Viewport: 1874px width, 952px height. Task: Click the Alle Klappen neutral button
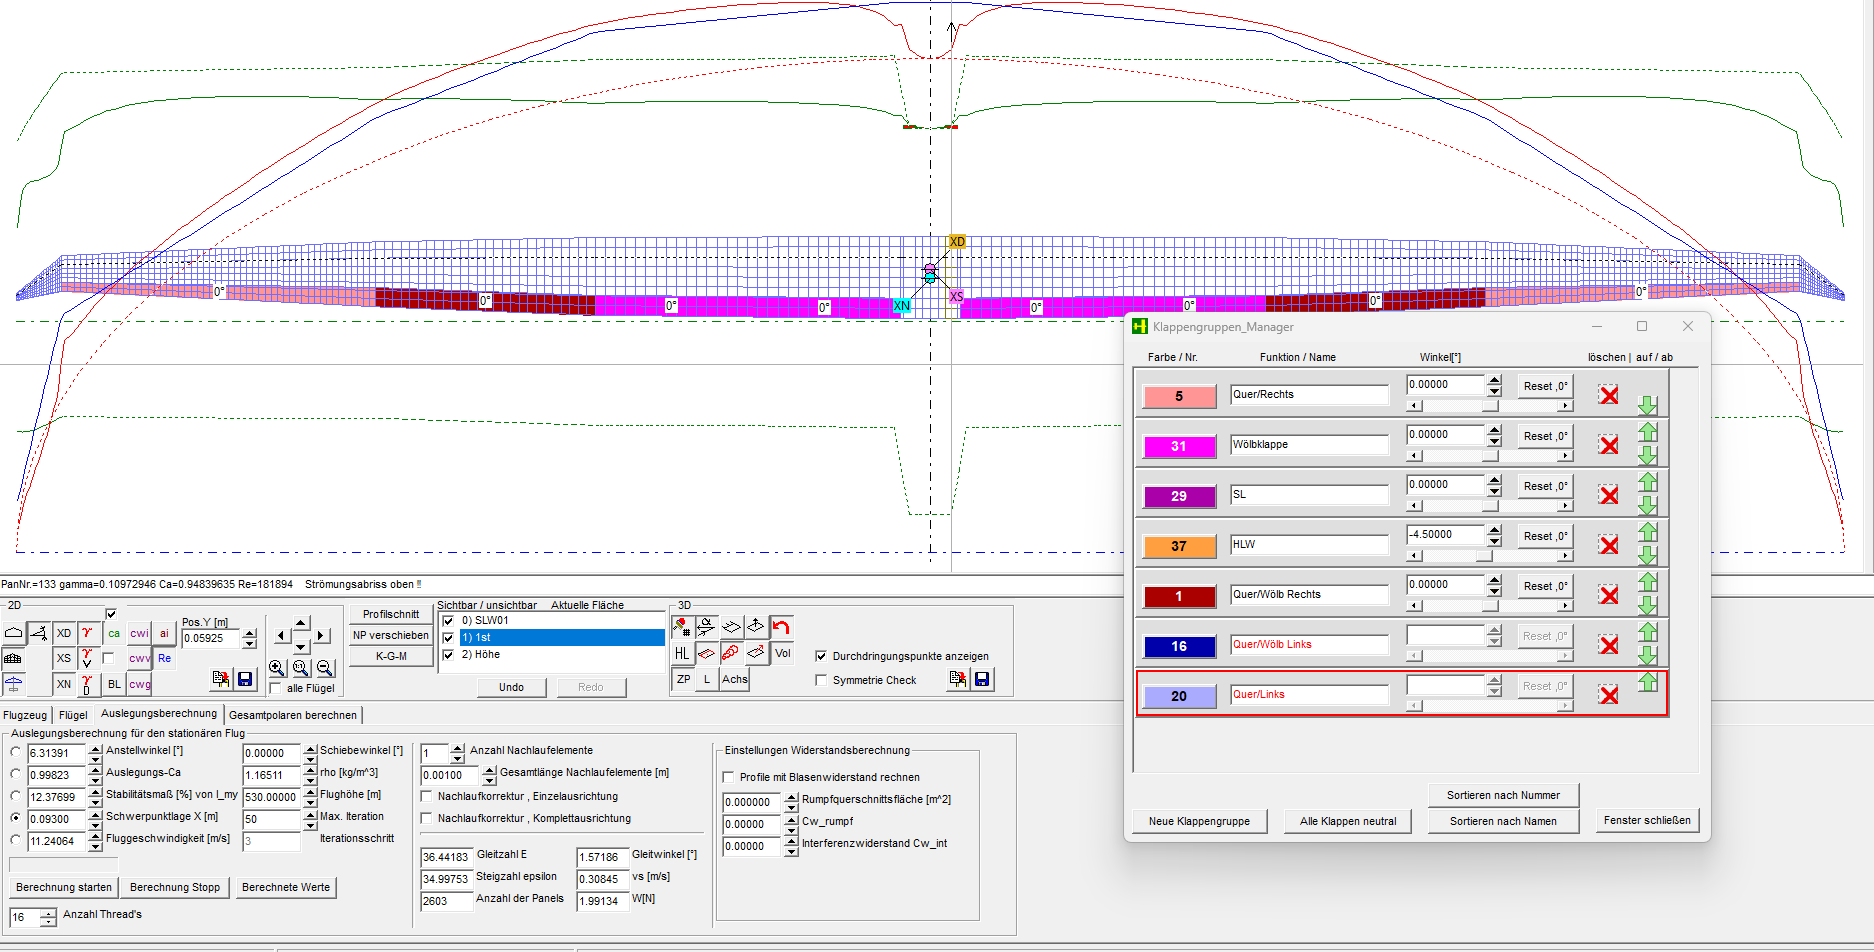(1347, 821)
